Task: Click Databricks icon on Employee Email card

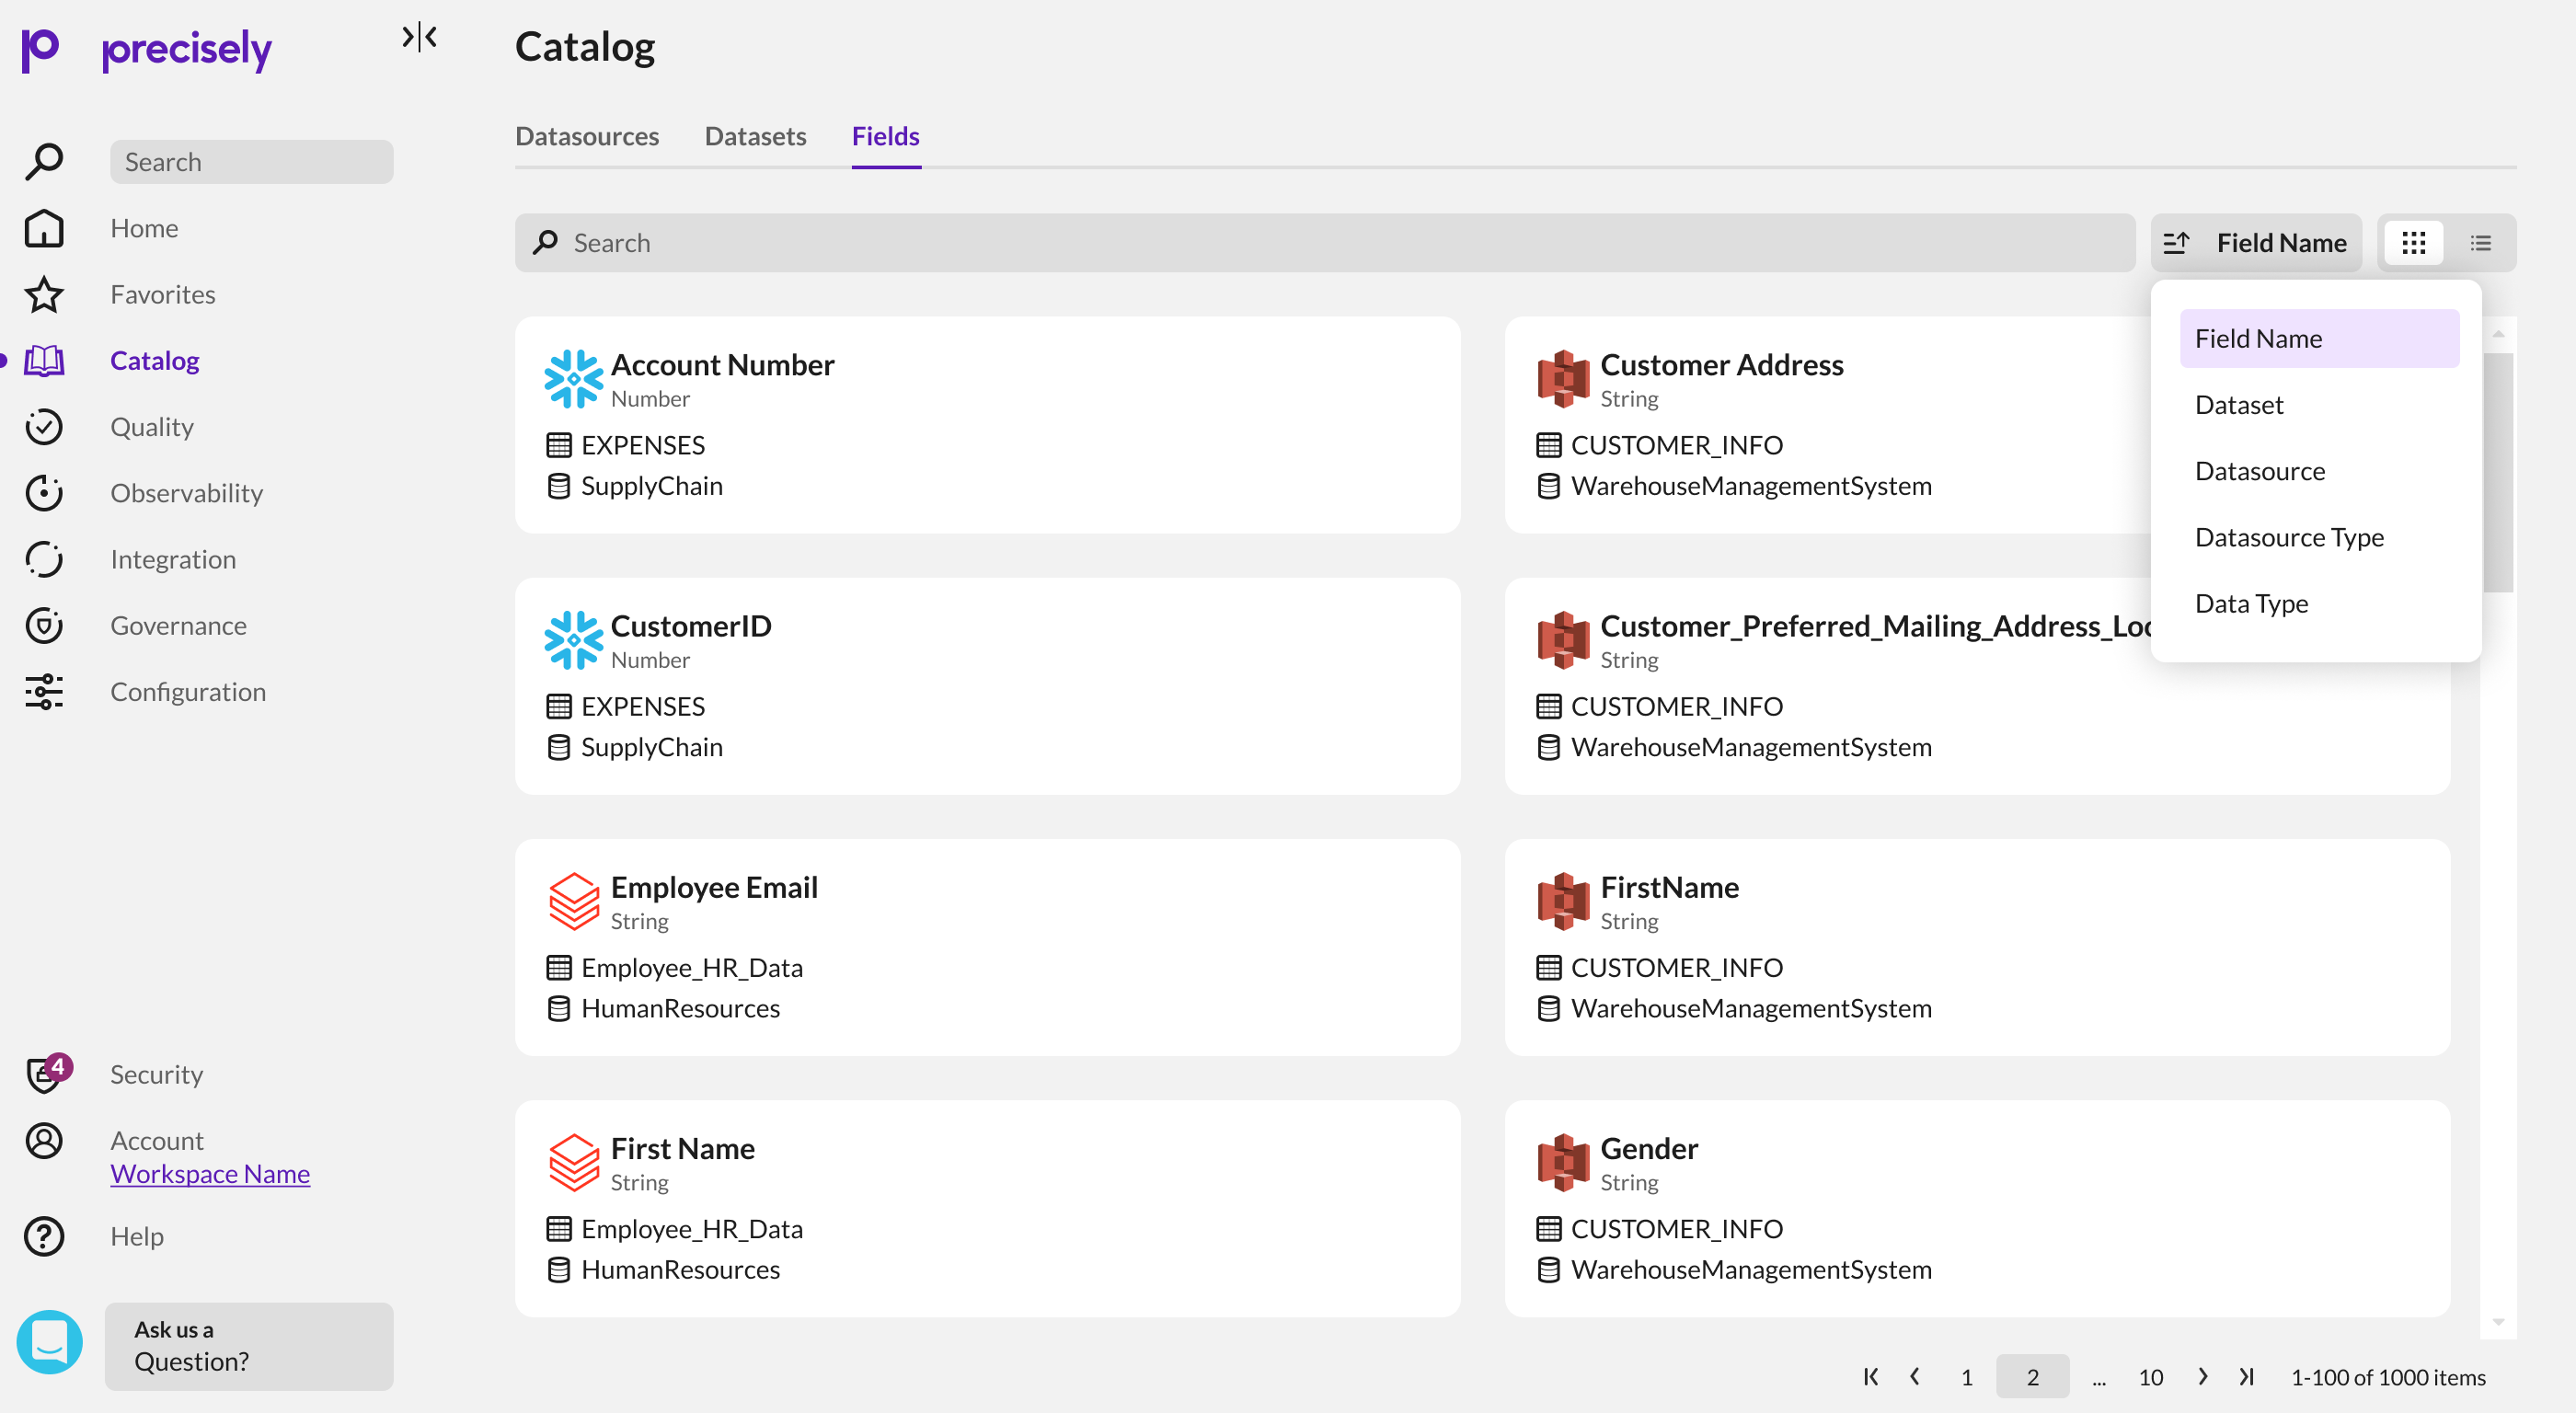Action: 573,902
